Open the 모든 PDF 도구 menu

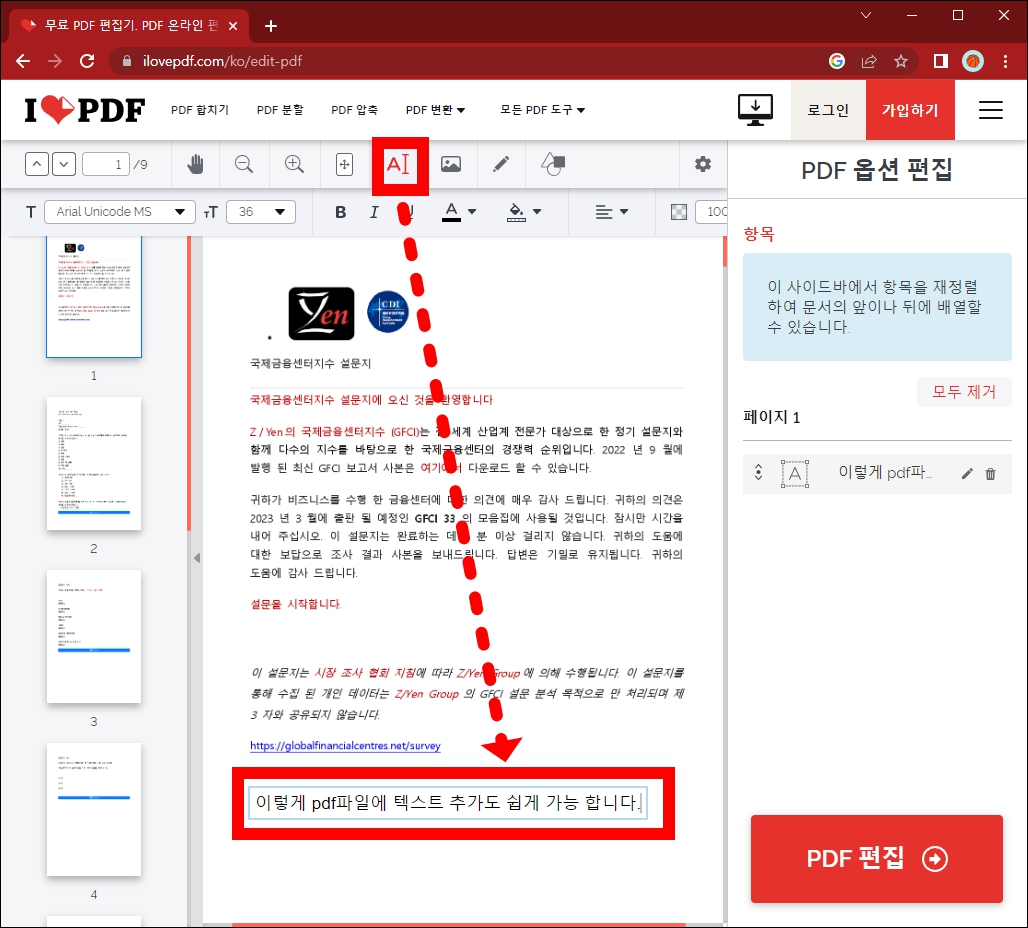(x=540, y=110)
